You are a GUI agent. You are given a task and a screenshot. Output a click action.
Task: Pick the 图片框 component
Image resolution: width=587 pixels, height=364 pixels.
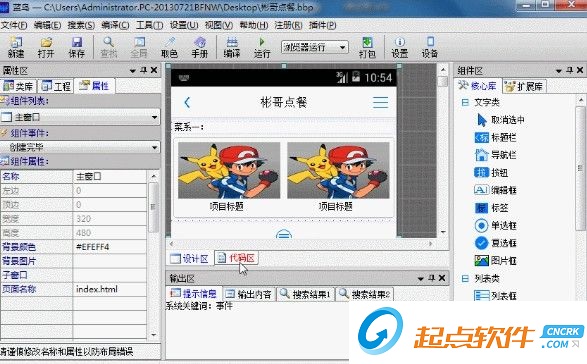496,260
